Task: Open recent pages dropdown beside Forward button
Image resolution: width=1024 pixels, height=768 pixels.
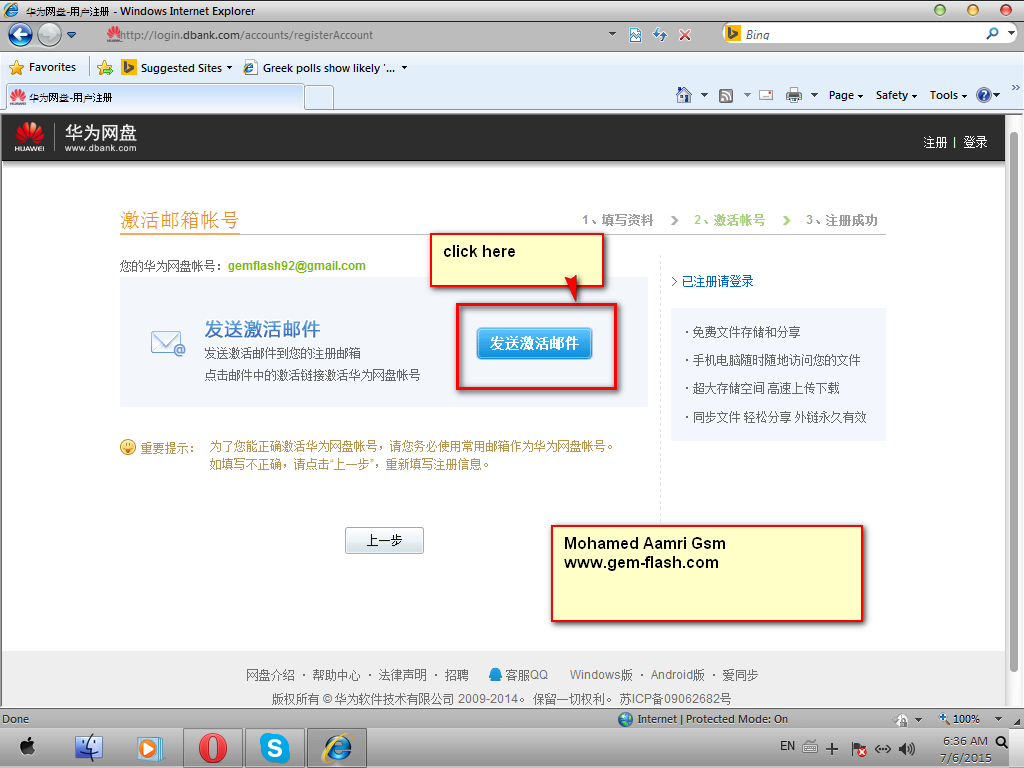Action: pos(71,35)
